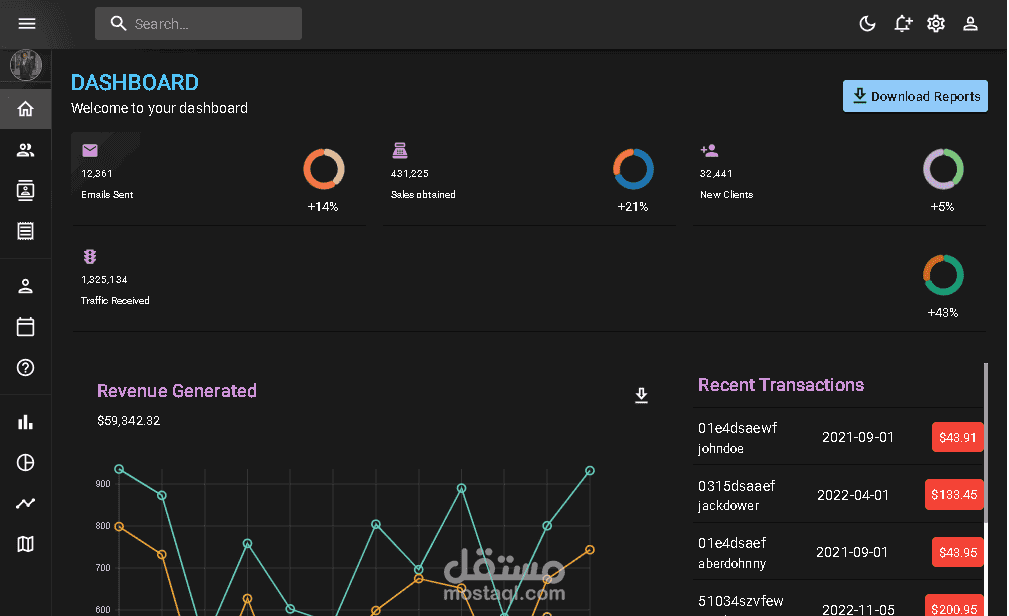
Task: Click the 2022-04-01 transaction date
Action: 853,495
